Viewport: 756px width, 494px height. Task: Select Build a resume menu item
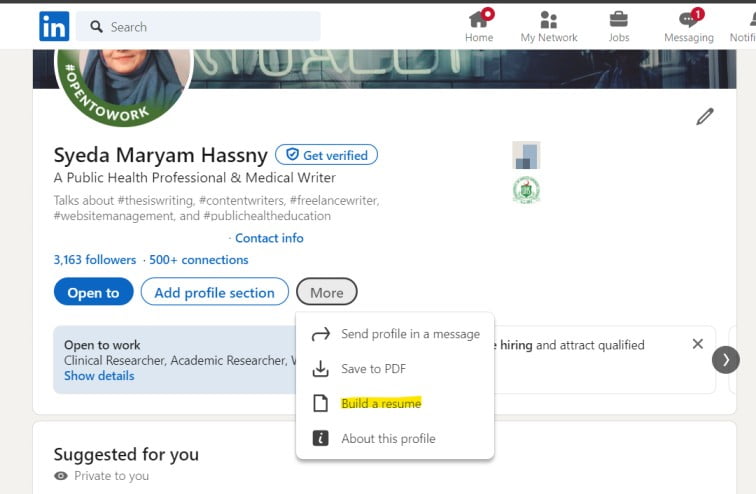[381, 404]
